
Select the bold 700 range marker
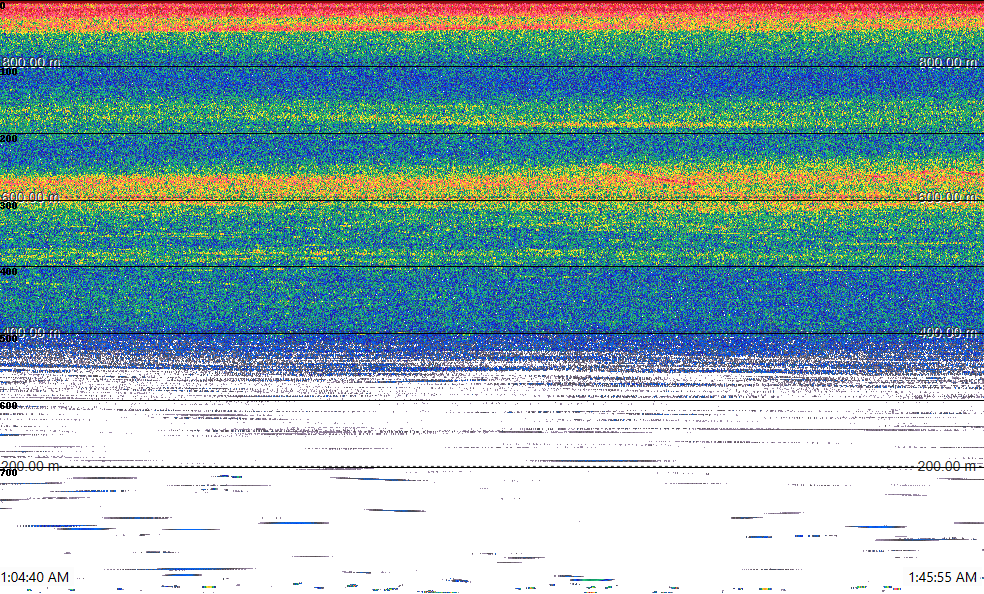coord(9,472)
